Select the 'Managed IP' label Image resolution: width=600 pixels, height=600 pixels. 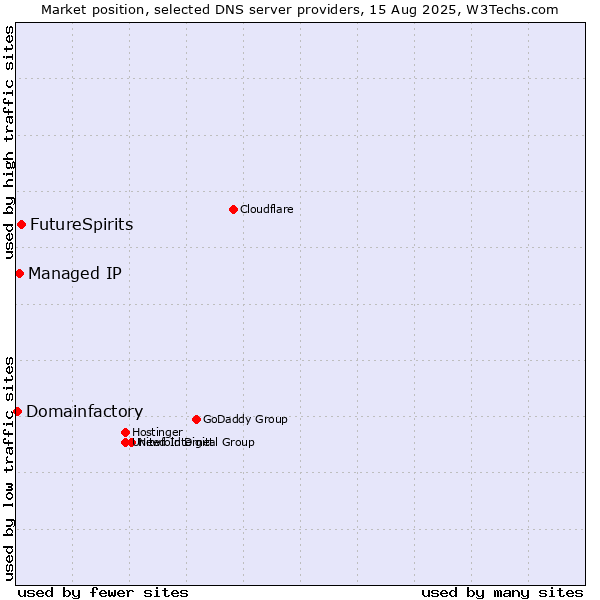pos(75,274)
